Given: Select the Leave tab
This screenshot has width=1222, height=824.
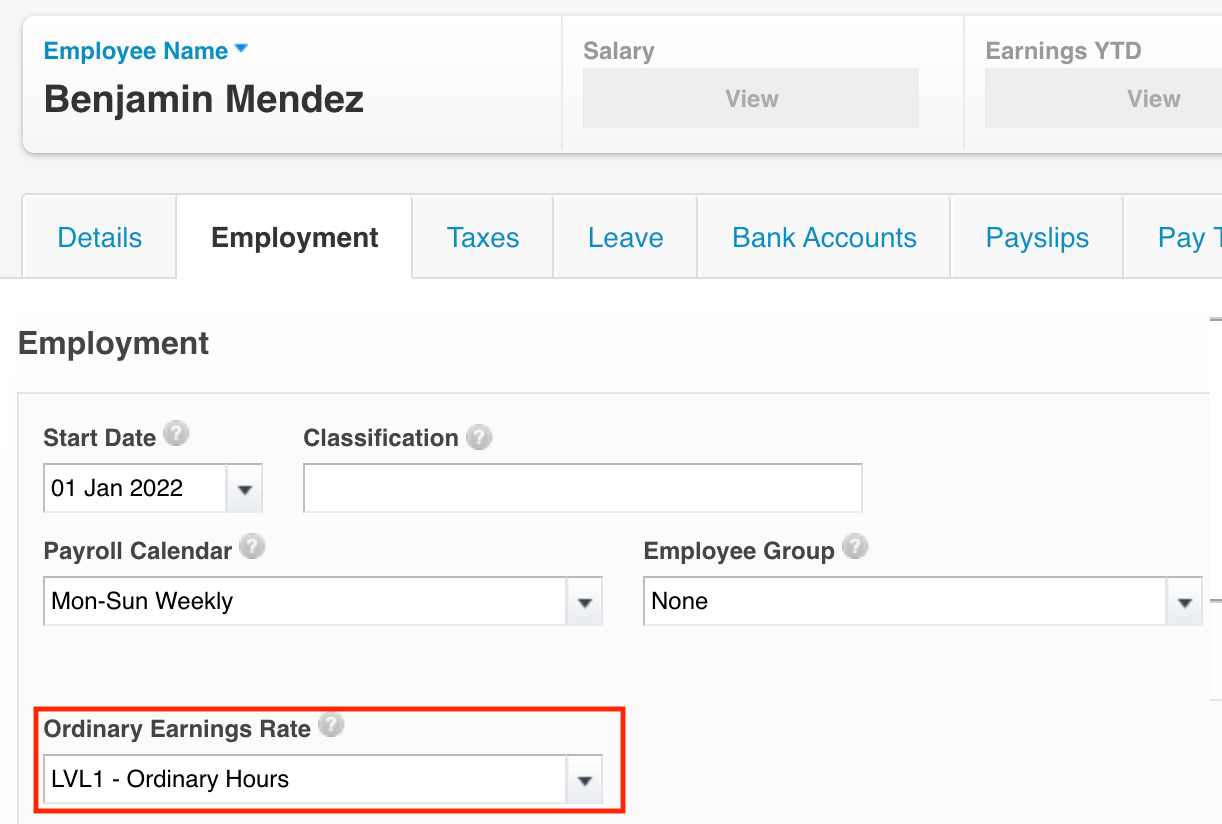Looking at the screenshot, I should pos(625,237).
